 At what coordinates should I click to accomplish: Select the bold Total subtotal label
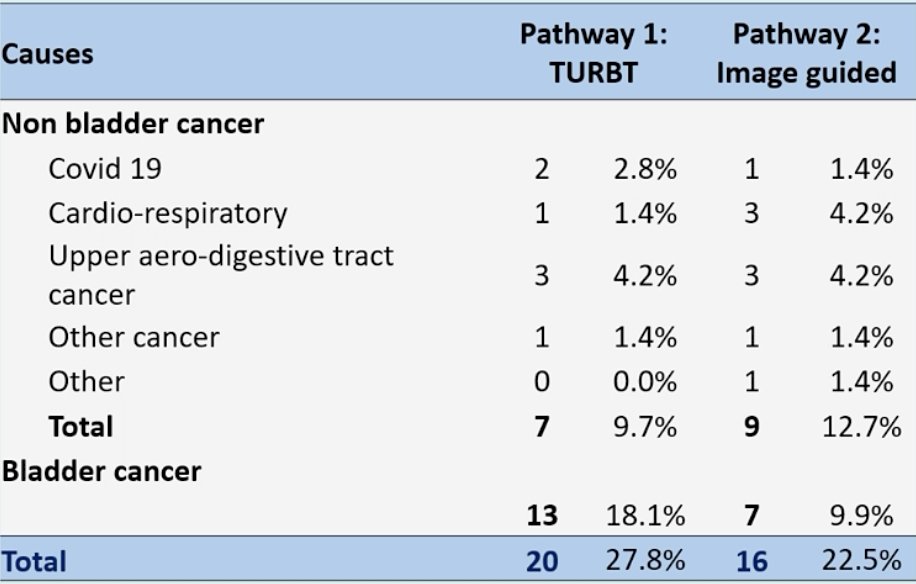click(x=81, y=426)
